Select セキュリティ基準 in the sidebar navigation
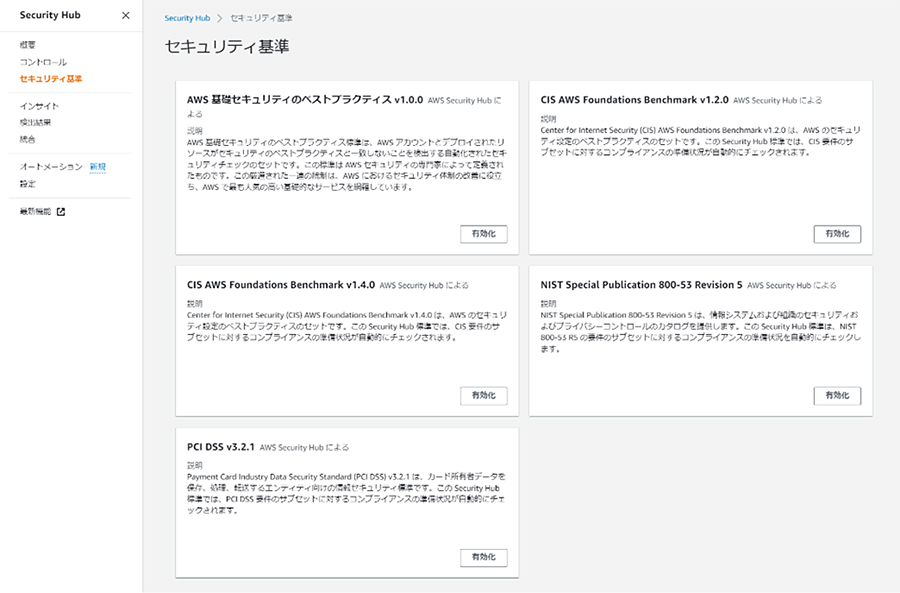Viewport: 900px width, 593px height. coord(51,79)
